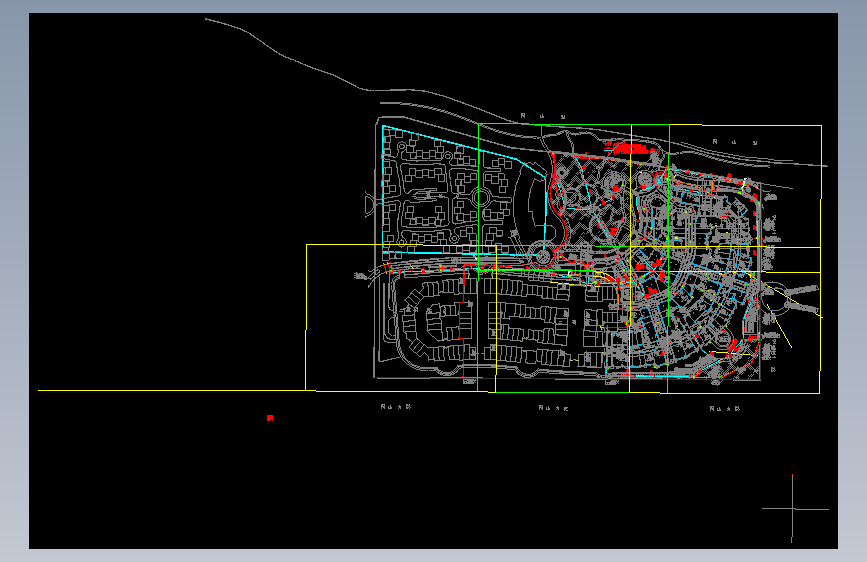Image resolution: width=867 pixels, height=562 pixels.
Task: Select the green viewport rectangle's top-left corner
Action: (x=478, y=124)
